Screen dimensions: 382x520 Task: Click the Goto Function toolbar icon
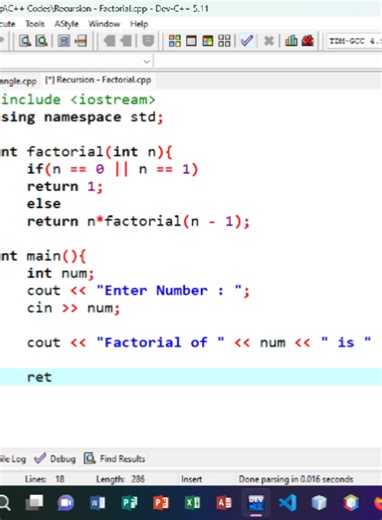(x=64, y=41)
